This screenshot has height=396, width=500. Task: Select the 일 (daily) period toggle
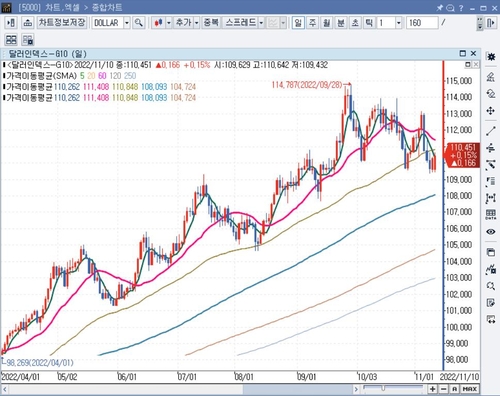(x=298, y=23)
